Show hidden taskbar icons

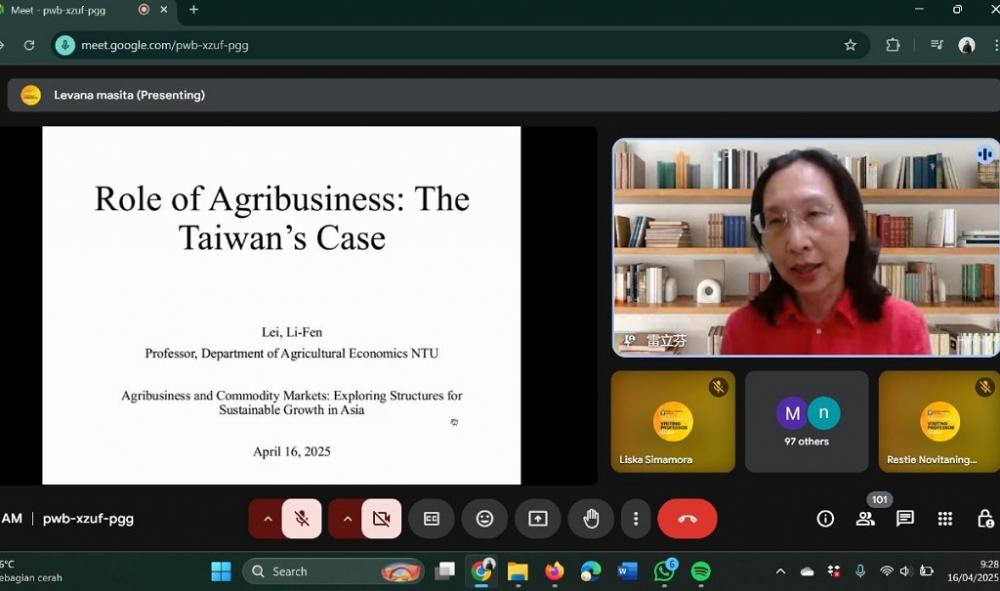click(x=780, y=571)
